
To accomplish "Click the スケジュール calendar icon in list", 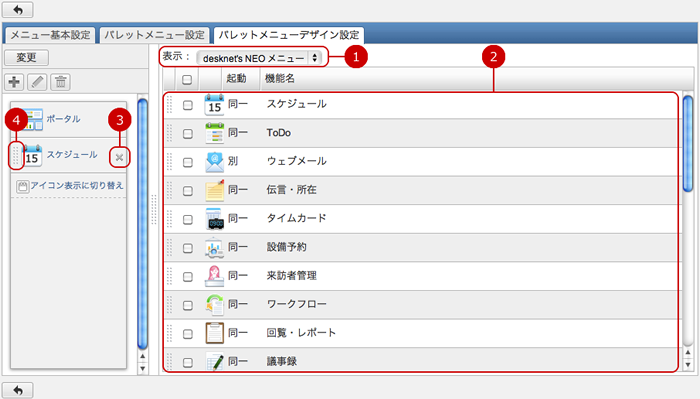I will 214,104.
